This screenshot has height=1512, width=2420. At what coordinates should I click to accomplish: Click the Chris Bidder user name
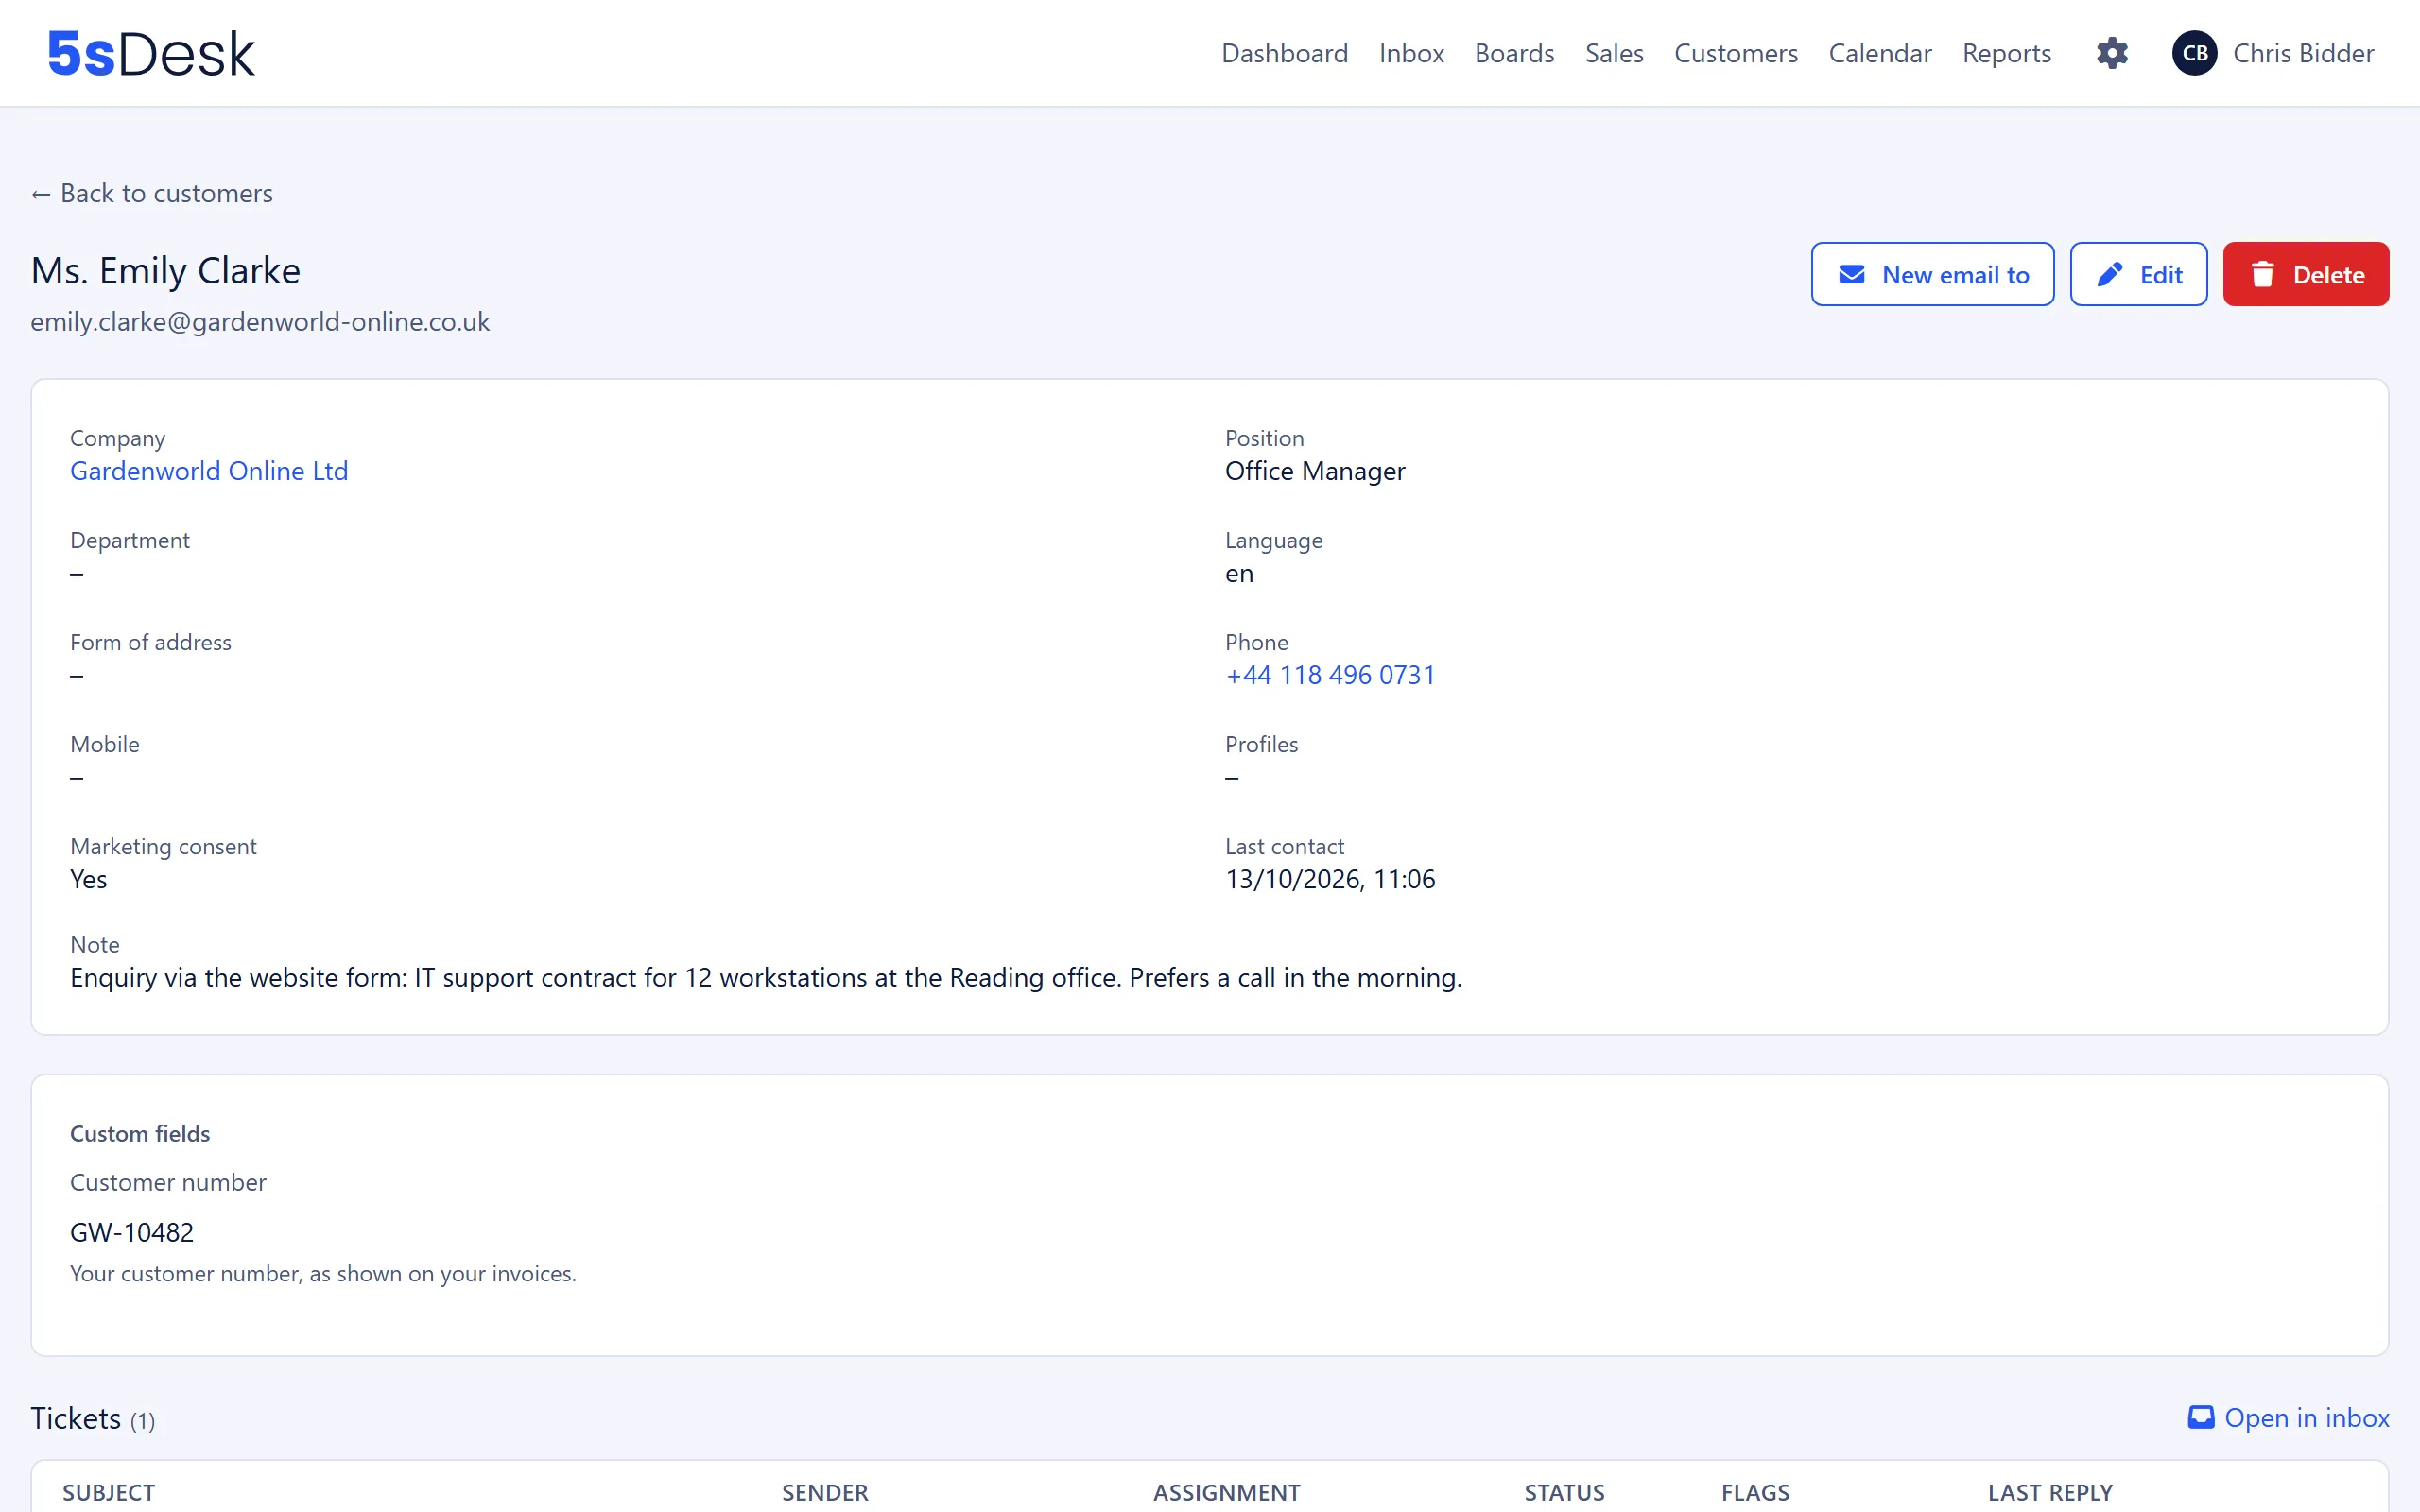[x=2303, y=53]
